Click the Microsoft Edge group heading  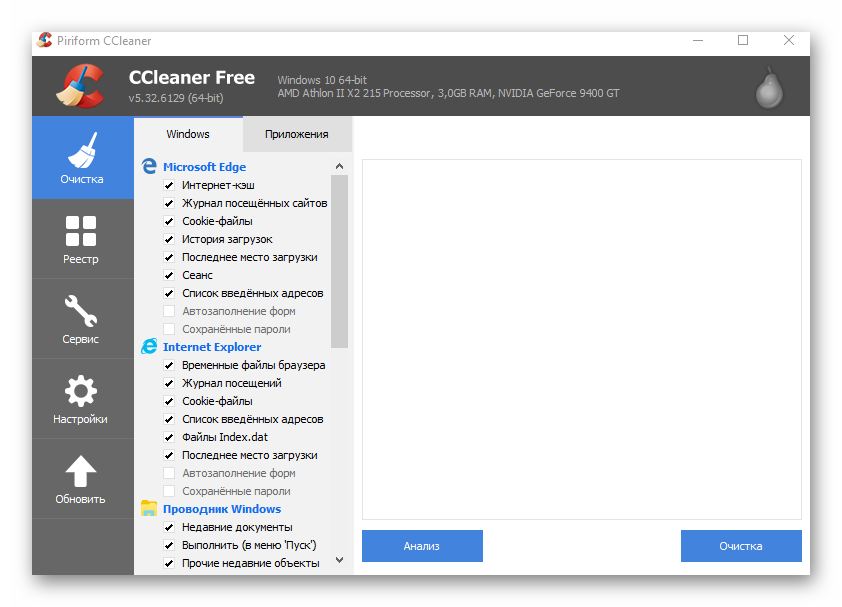coord(205,167)
